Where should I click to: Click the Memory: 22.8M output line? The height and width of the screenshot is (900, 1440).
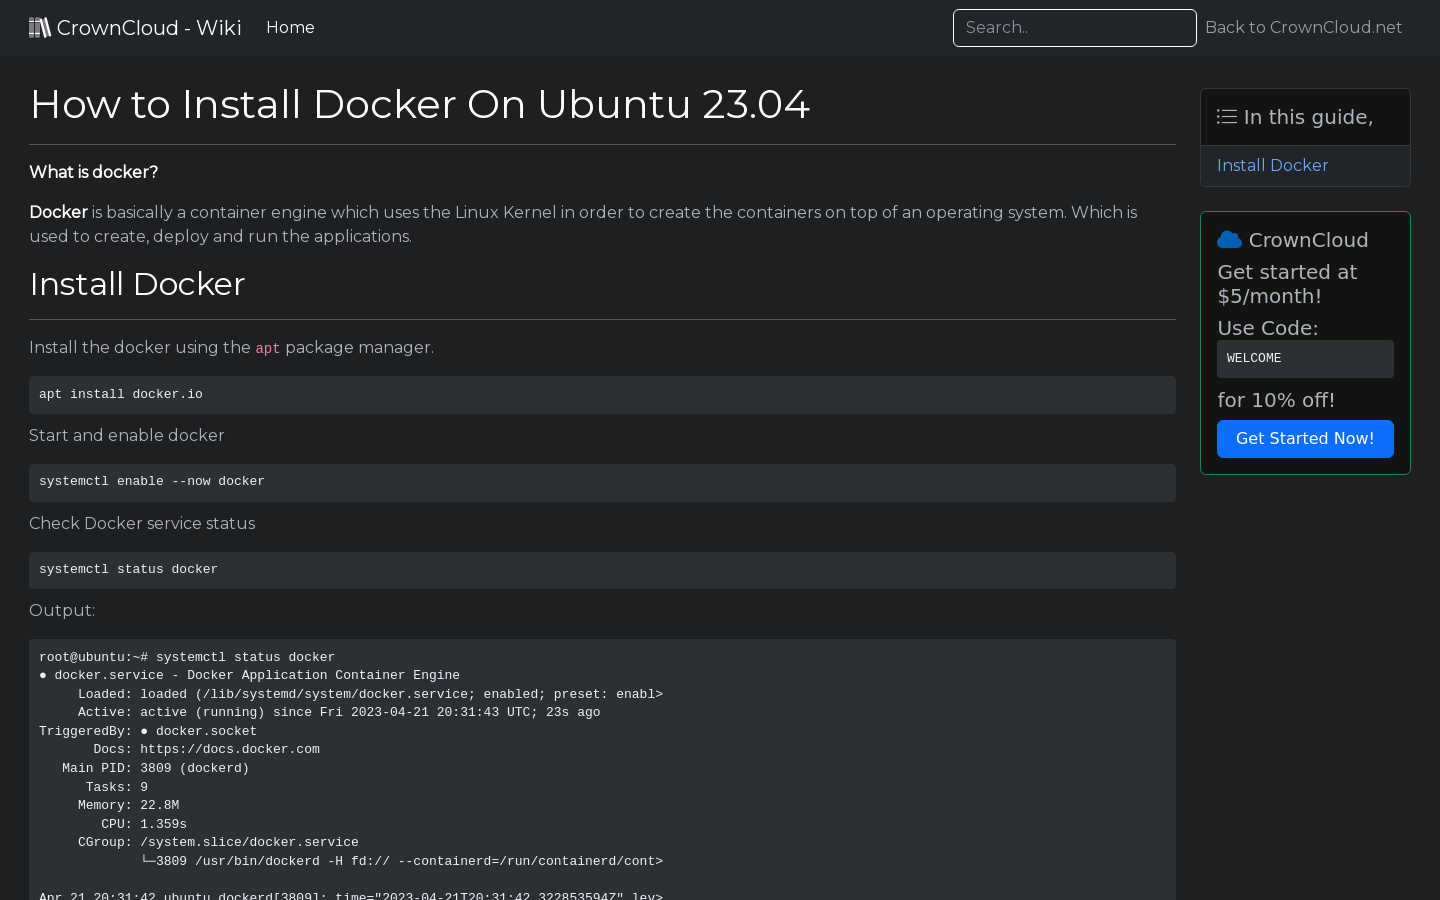coord(129,806)
